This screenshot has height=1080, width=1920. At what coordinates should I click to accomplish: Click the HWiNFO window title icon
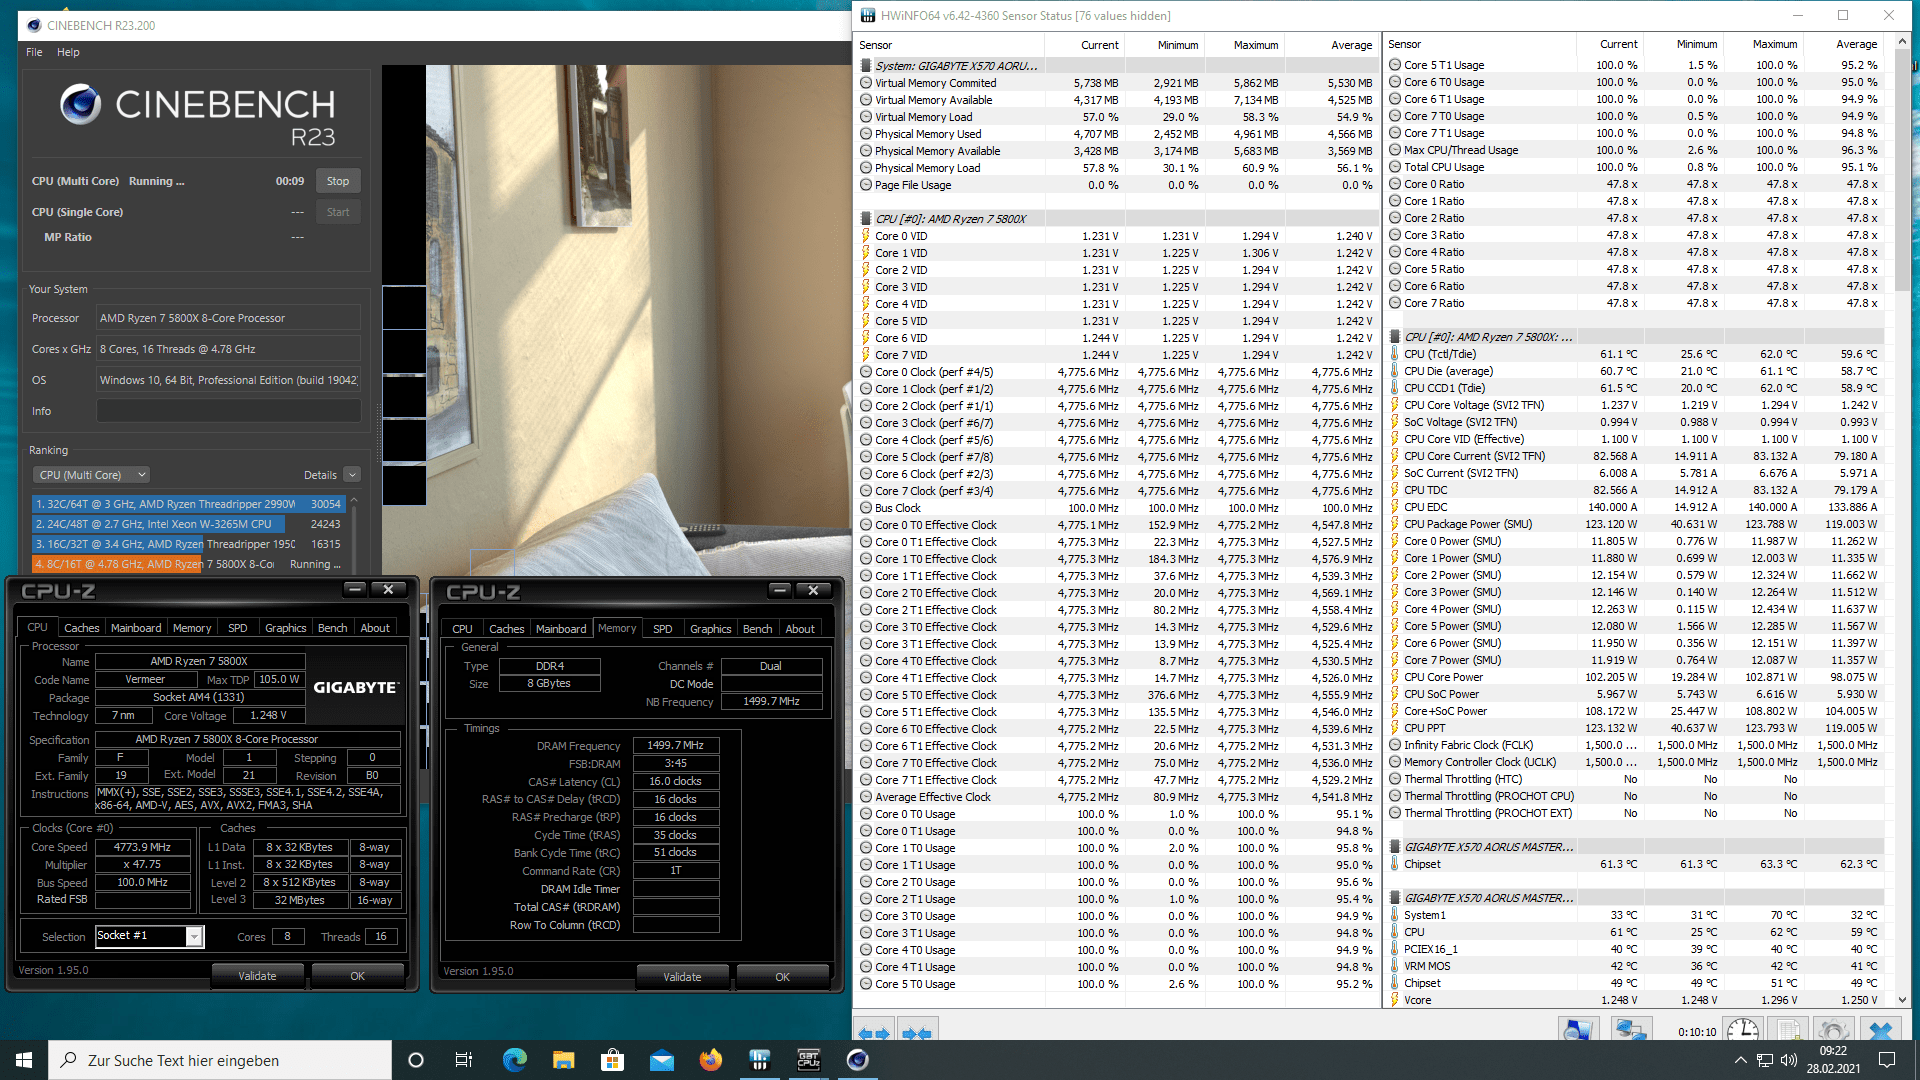point(867,15)
